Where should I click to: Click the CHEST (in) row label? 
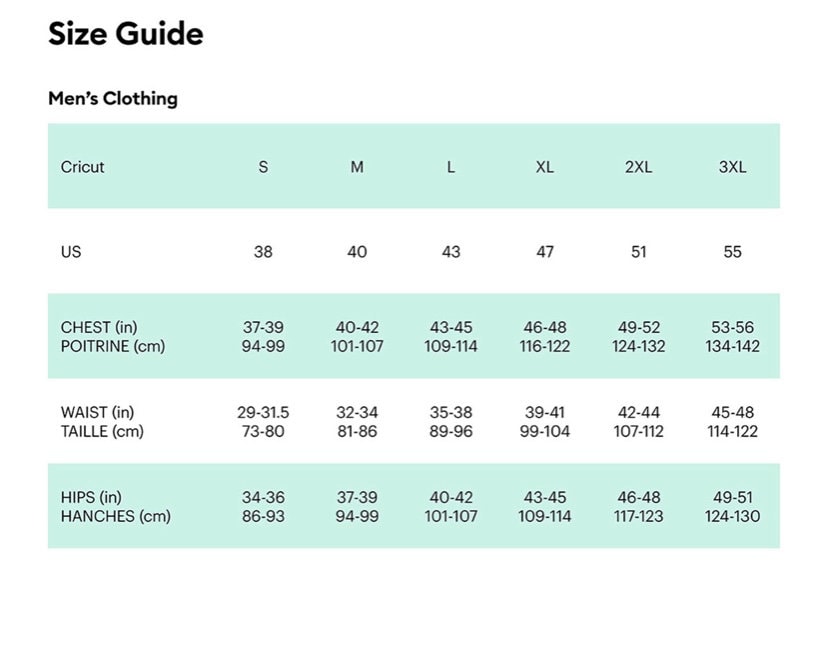click(x=99, y=327)
